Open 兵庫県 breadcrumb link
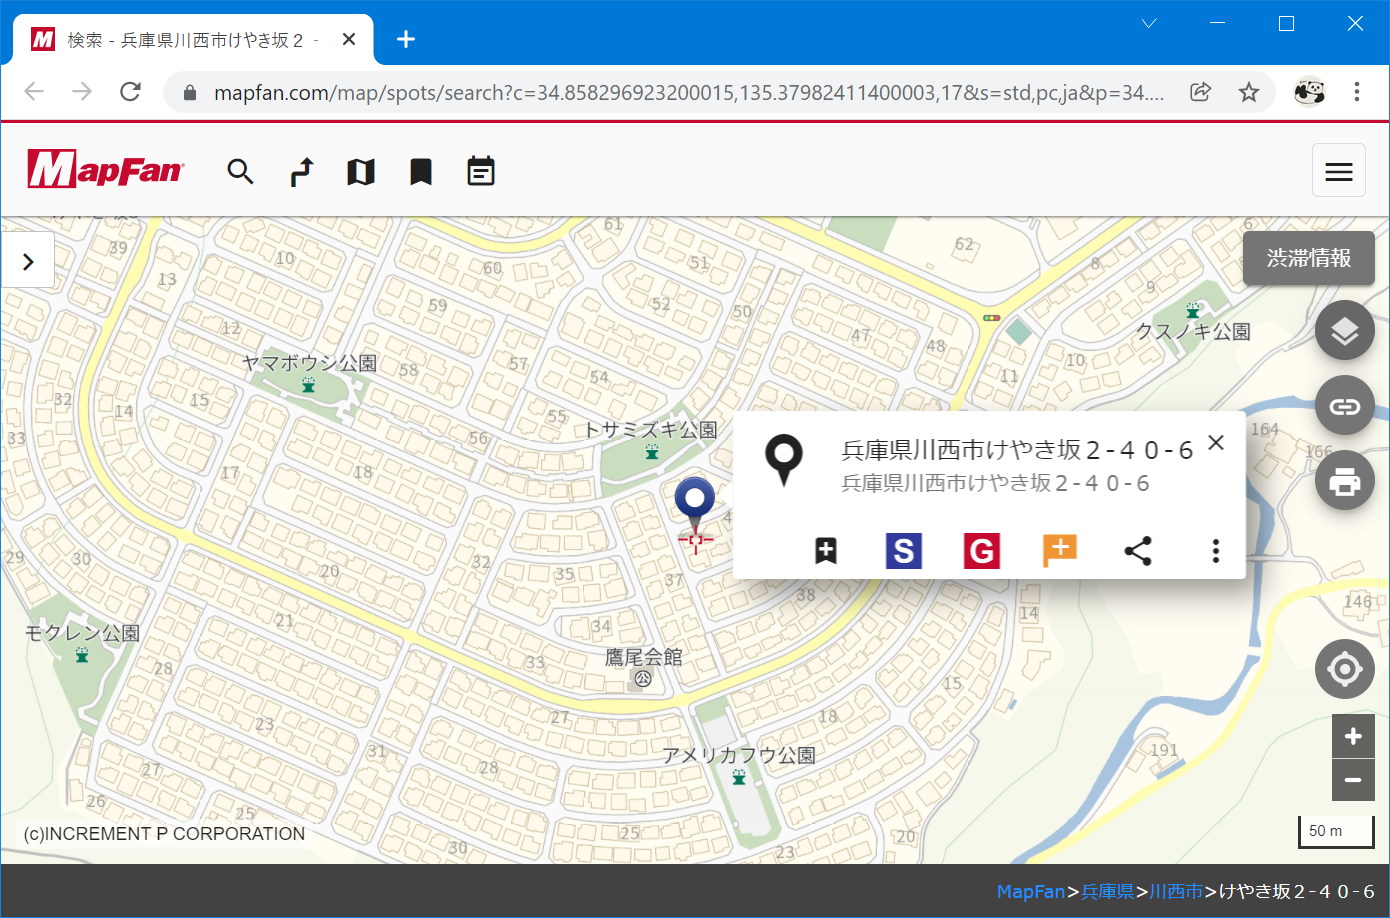This screenshot has height=918, width=1390. point(1108,891)
